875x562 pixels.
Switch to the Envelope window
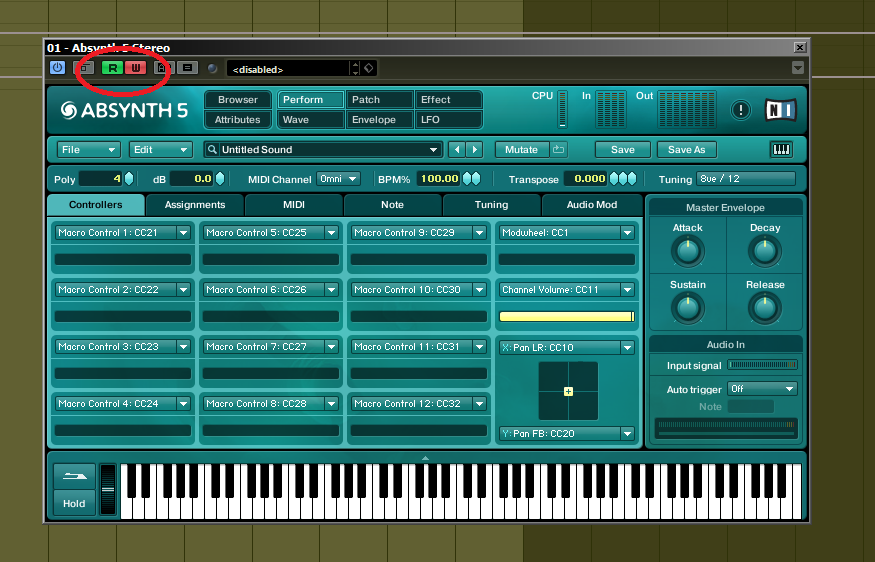(379, 119)
